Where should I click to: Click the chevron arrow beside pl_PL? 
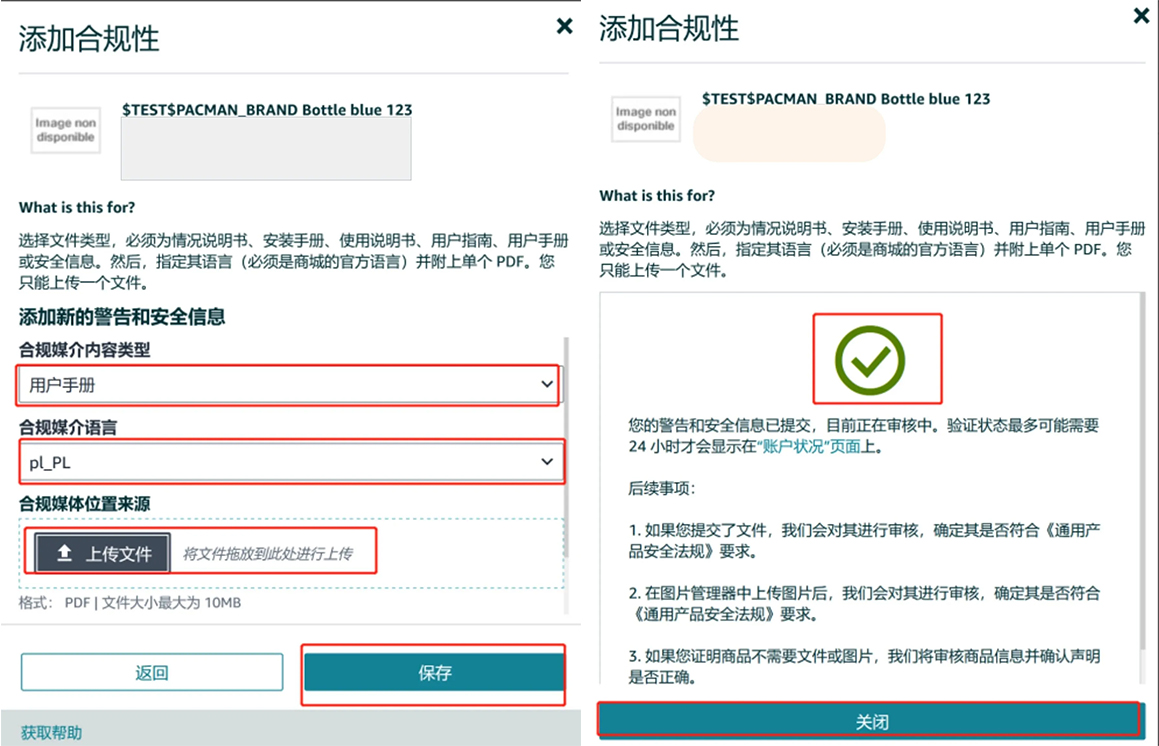tap(546, 462)
